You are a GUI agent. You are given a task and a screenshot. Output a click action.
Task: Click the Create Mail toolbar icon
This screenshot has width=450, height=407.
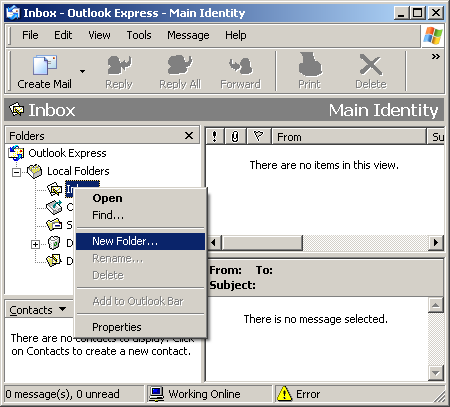[x=45, y=65]
